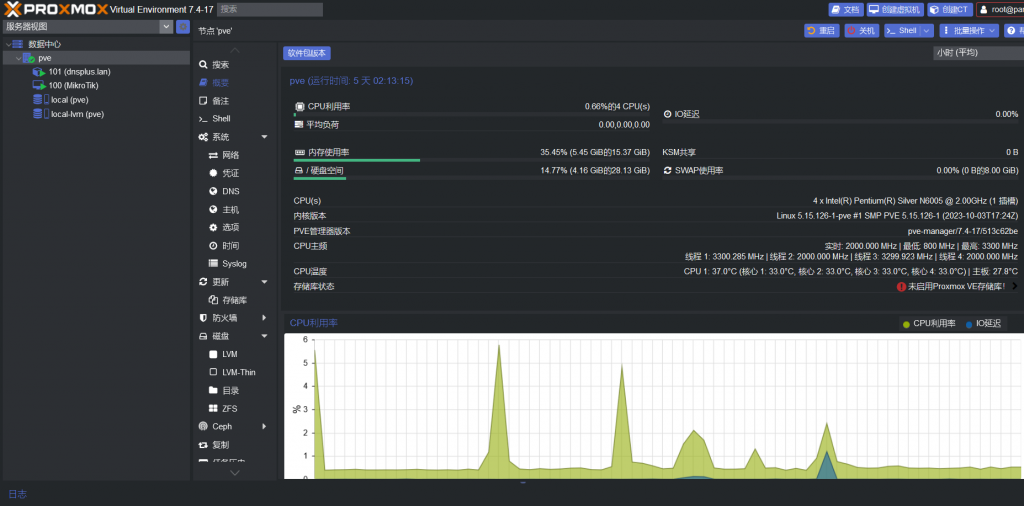Open 选项 options page
1024x506 pixels.
(231, 227)
